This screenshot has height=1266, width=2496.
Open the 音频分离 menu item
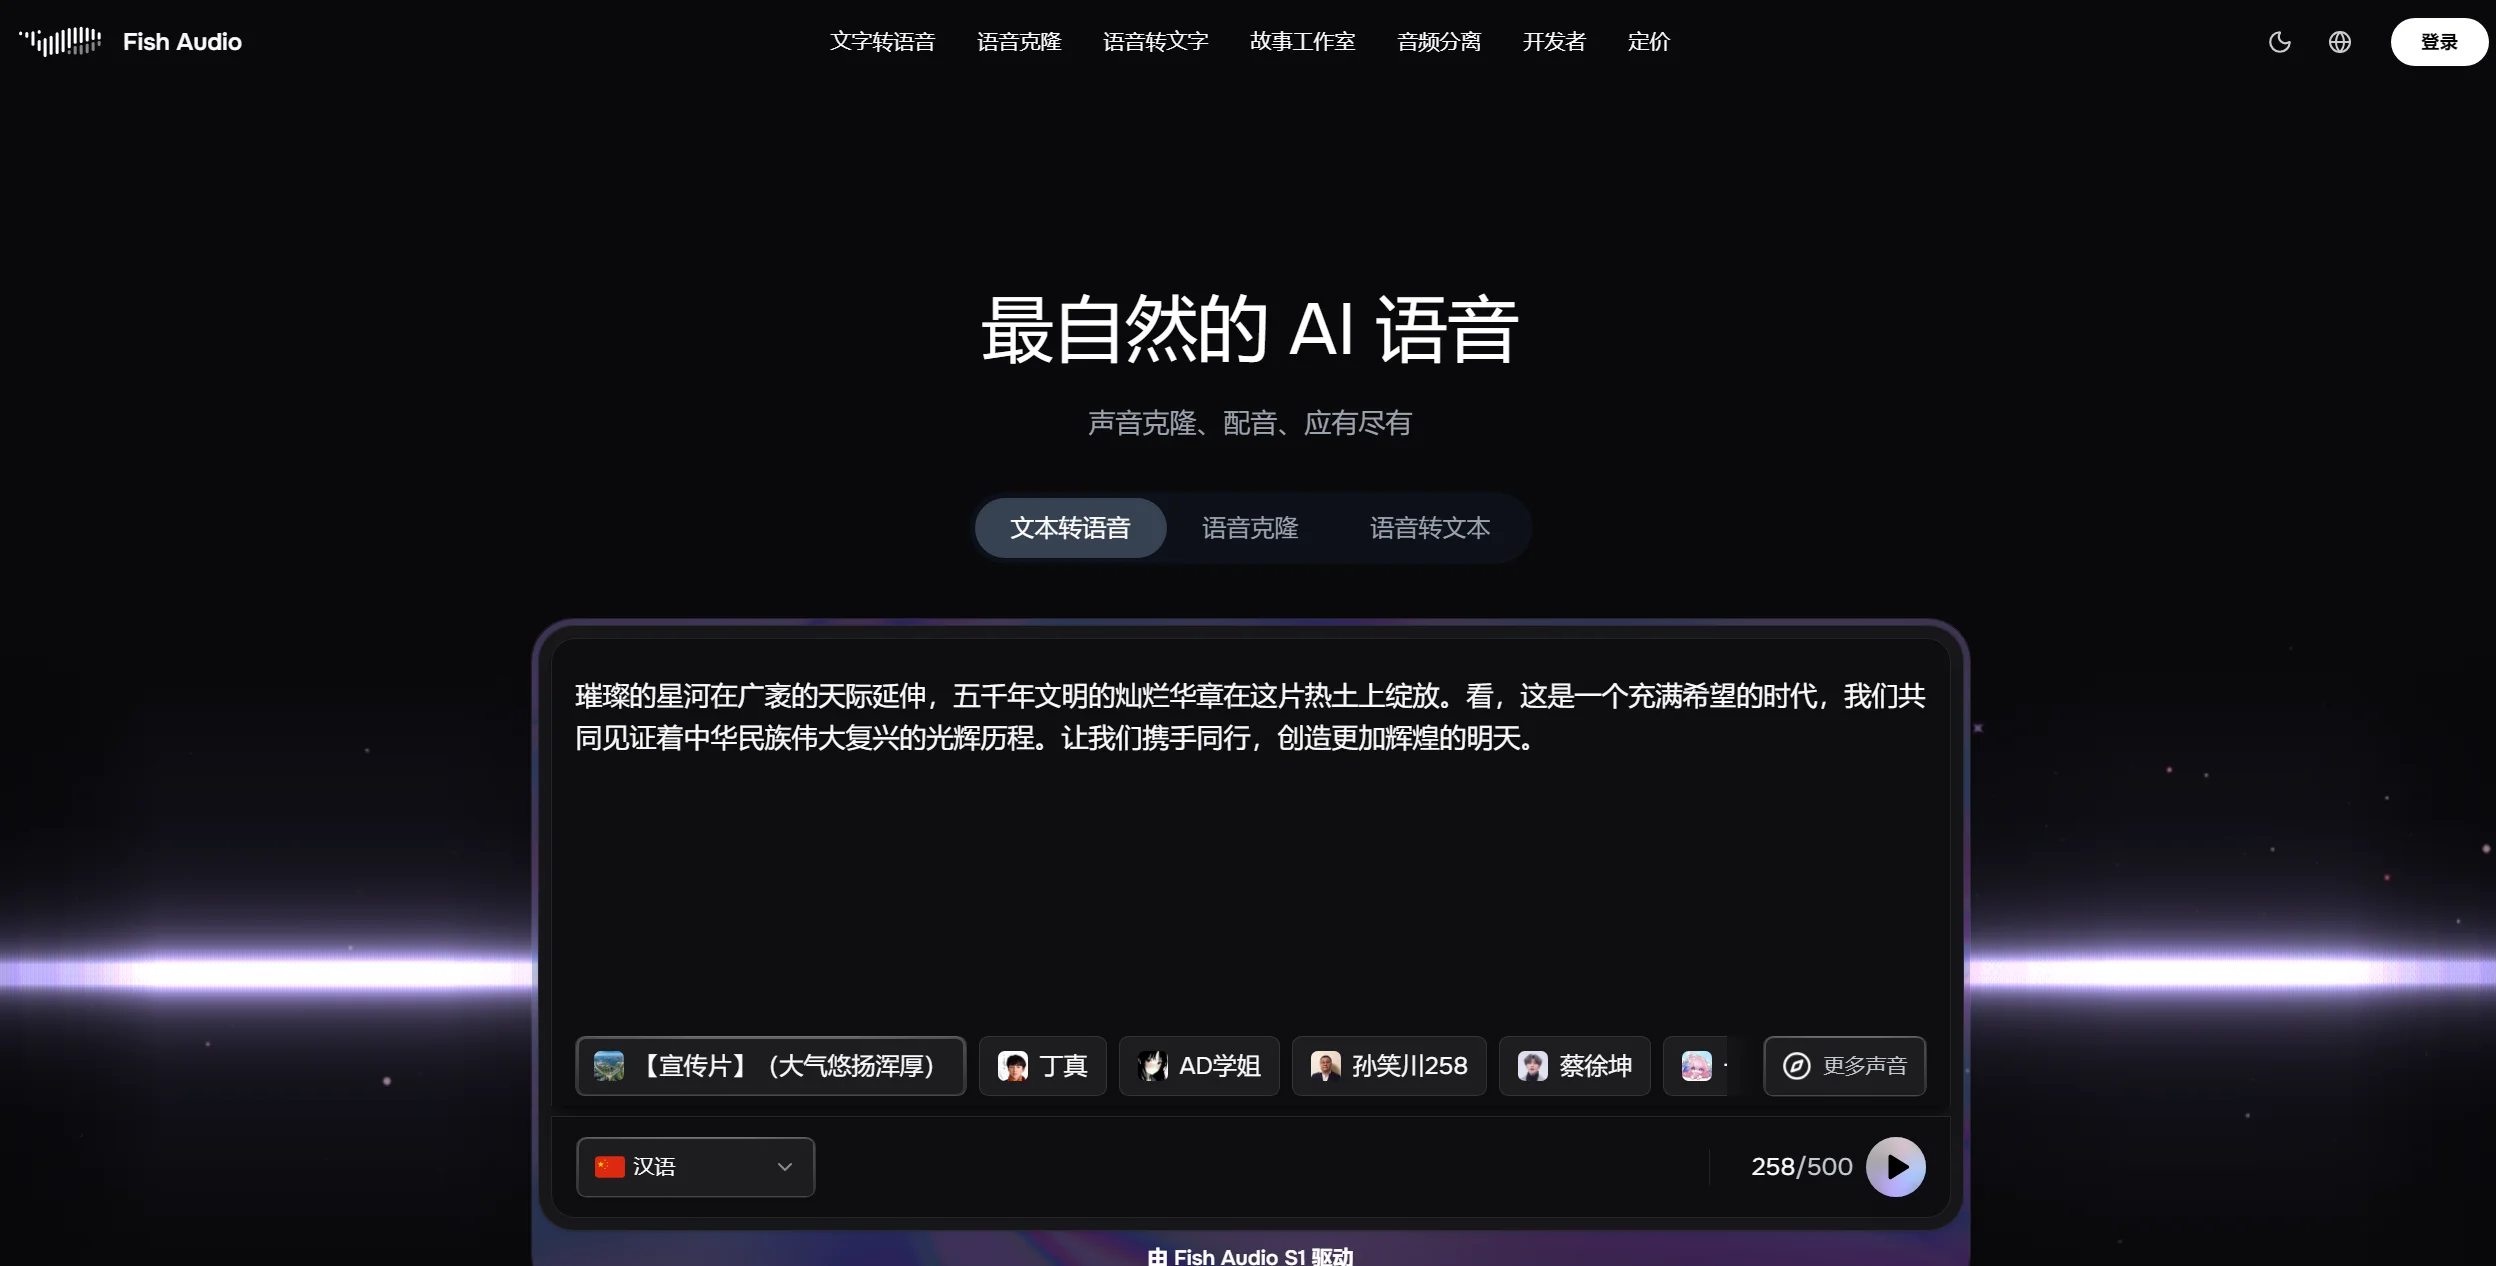coord(1438,41)
